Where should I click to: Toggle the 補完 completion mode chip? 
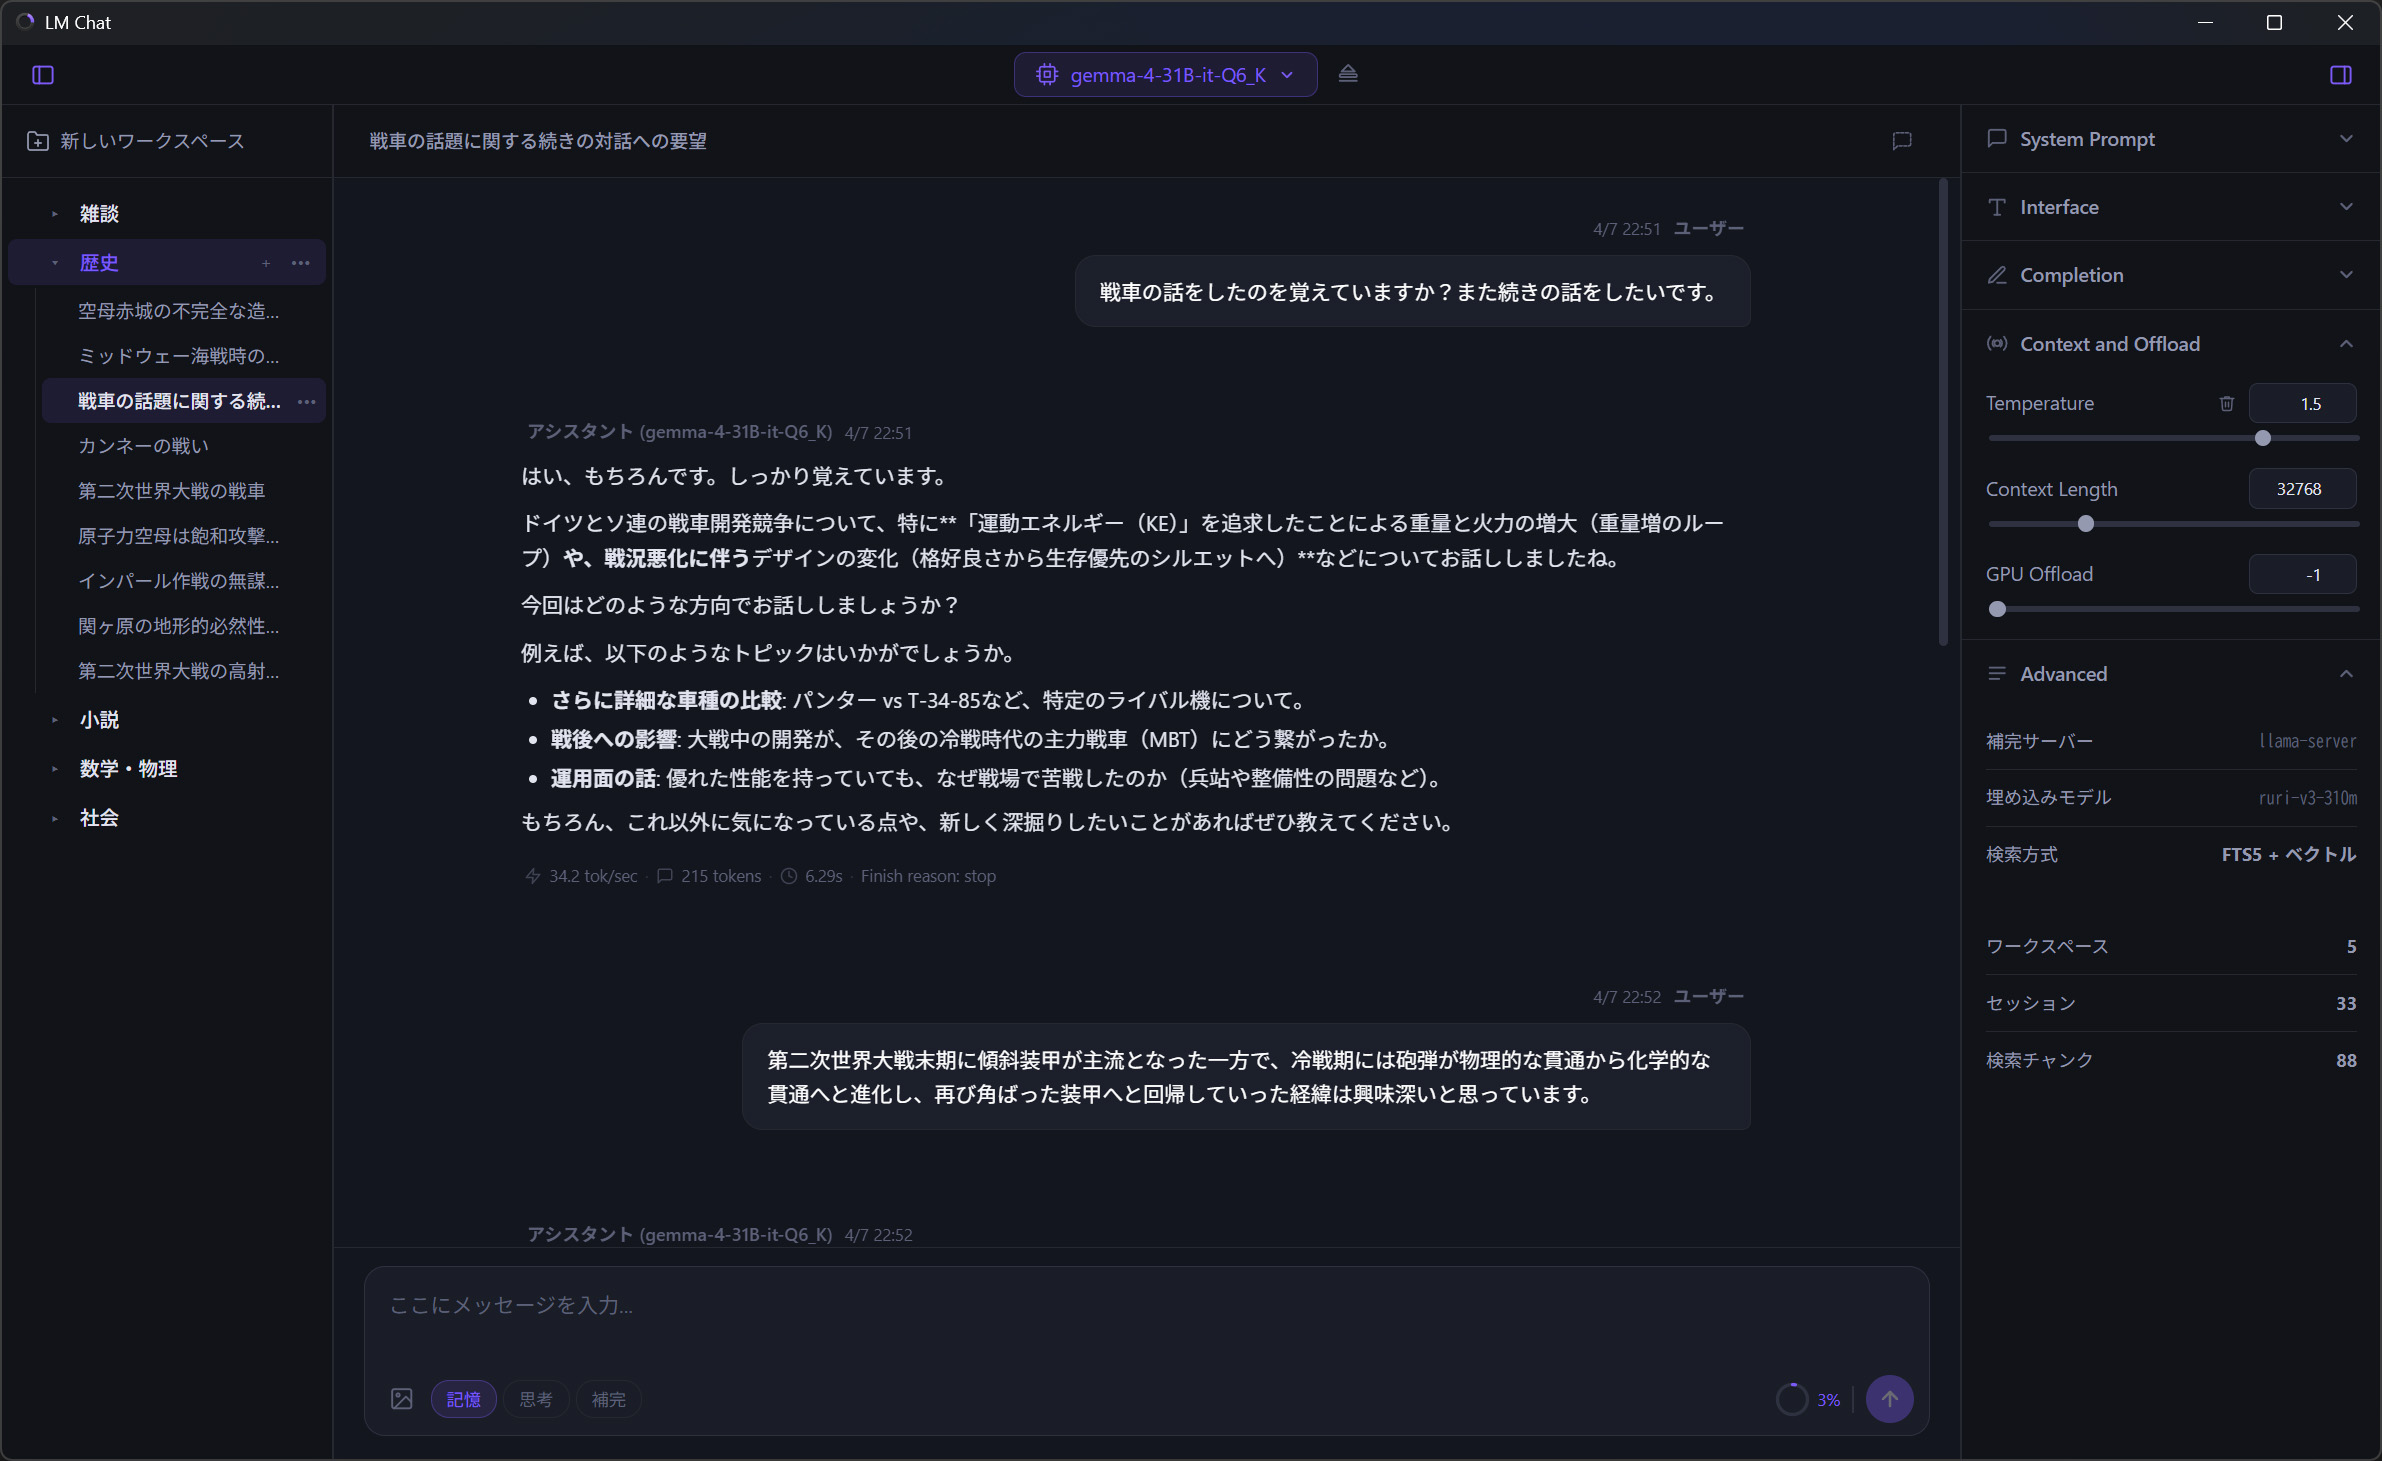(608, 1399)
